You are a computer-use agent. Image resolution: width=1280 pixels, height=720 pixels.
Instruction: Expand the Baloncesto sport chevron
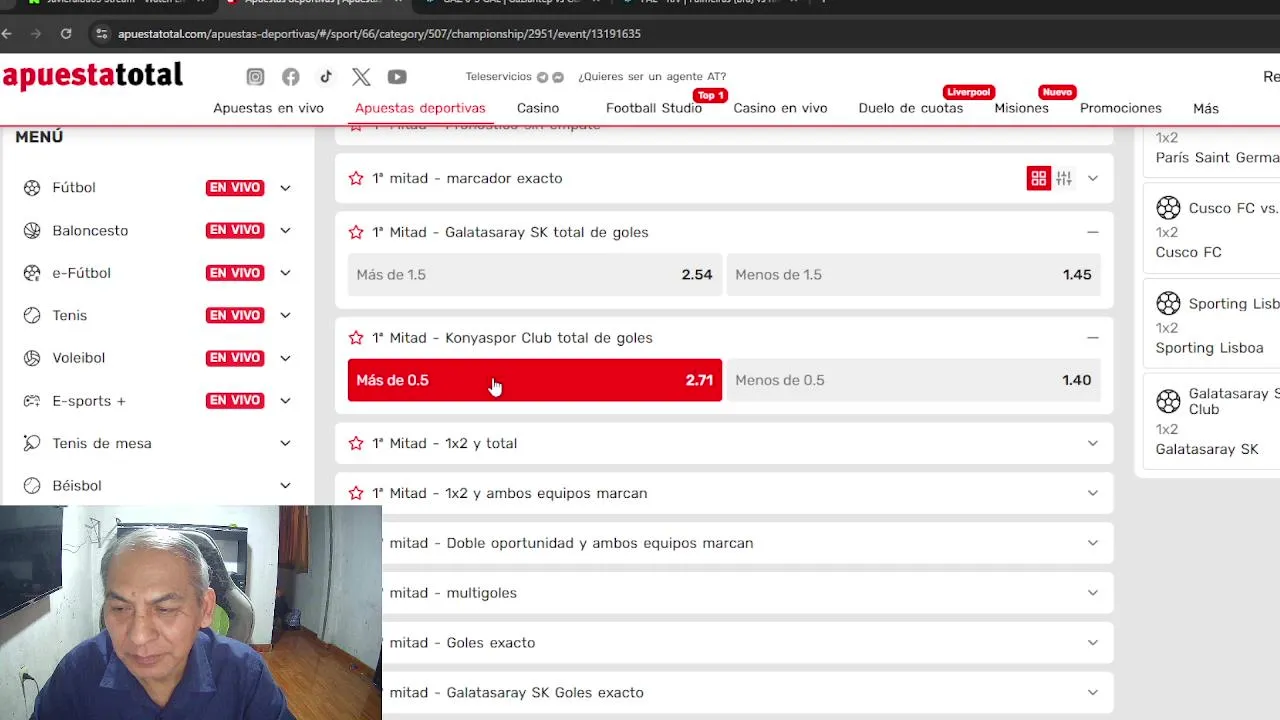tap(285, 230)
